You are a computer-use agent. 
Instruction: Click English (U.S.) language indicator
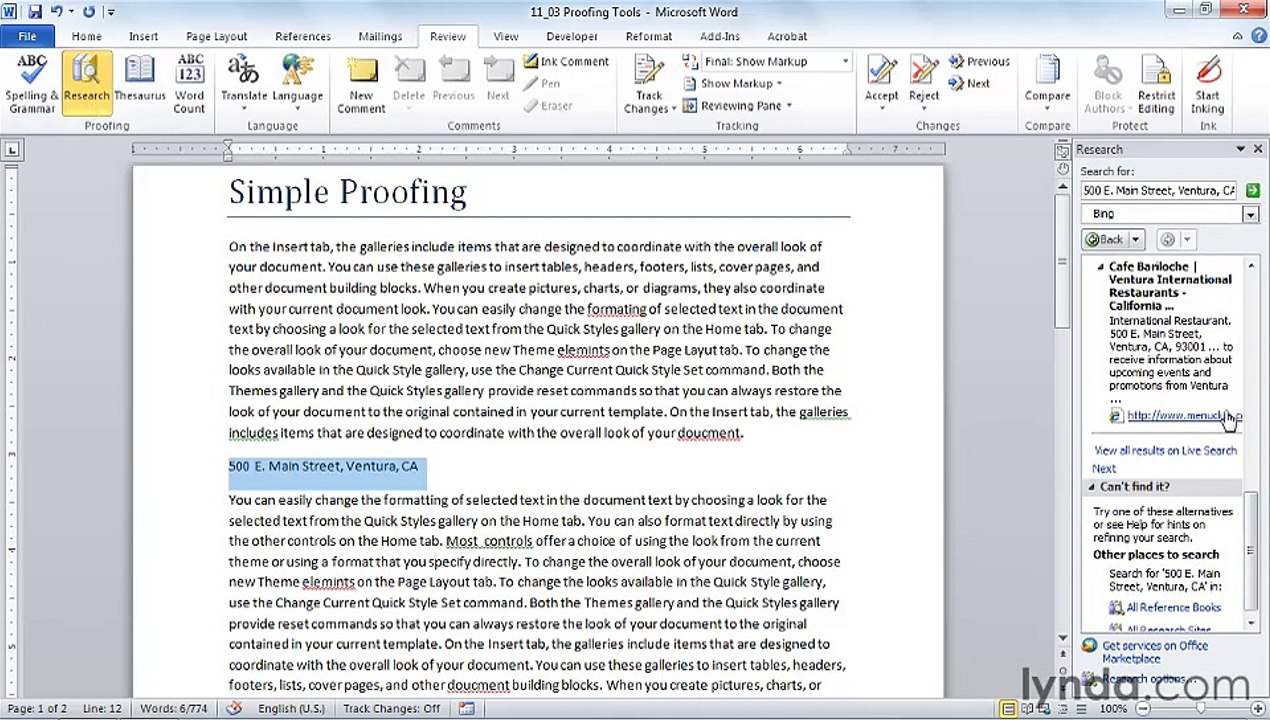291,709
